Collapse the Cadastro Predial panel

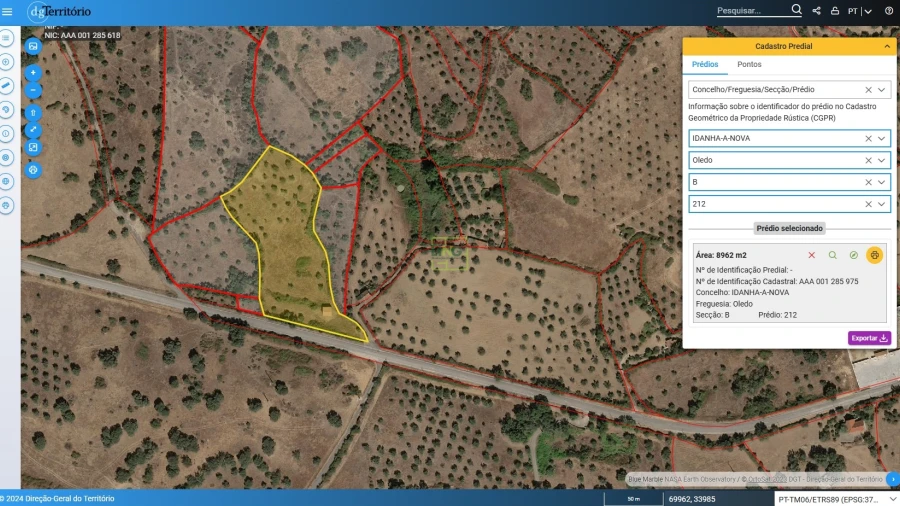[x=886, y=46]
